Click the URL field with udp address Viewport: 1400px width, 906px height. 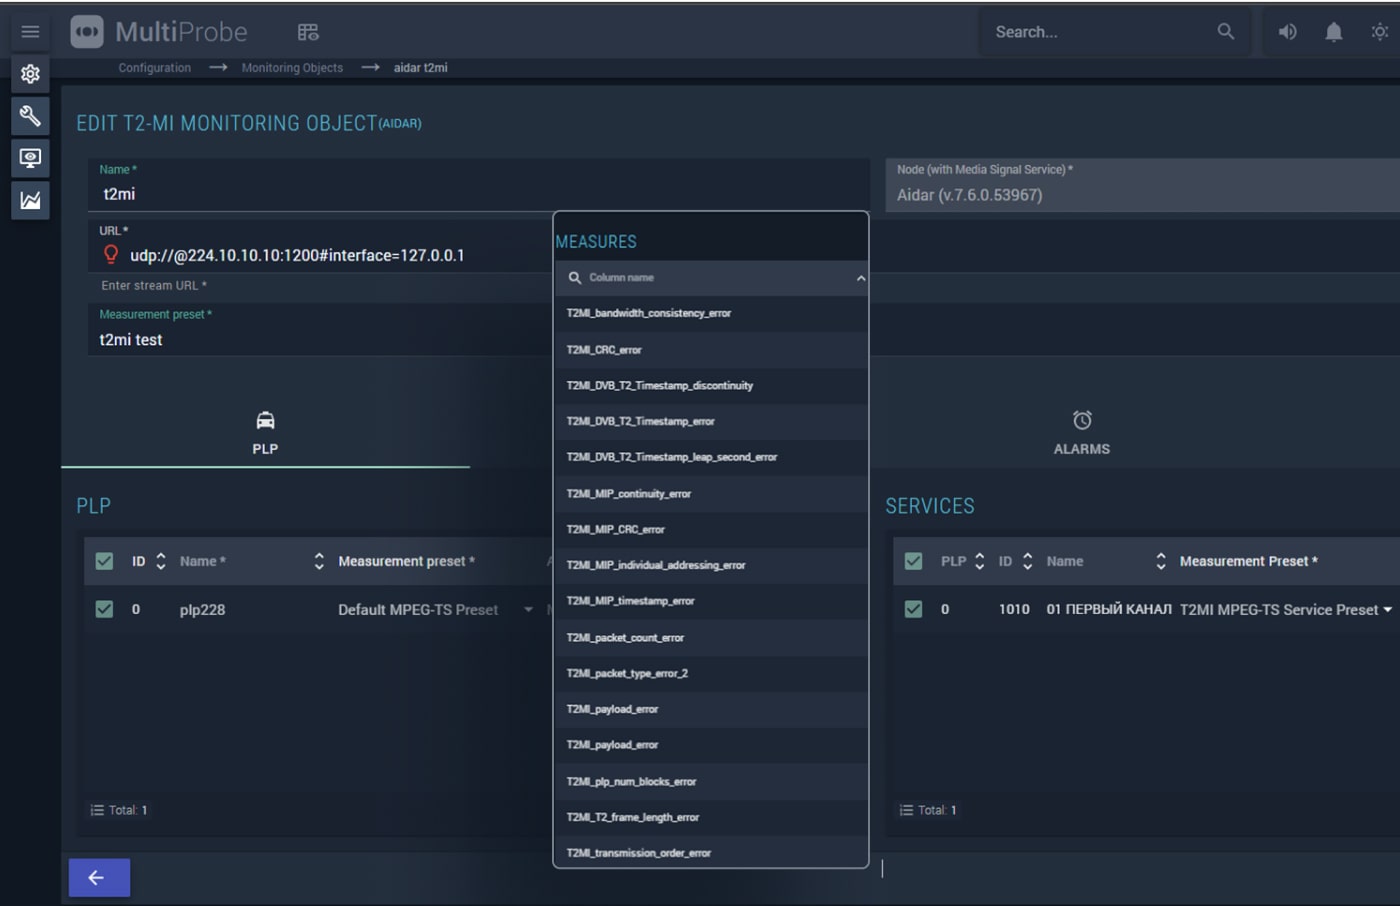click(x=320, y=246)
